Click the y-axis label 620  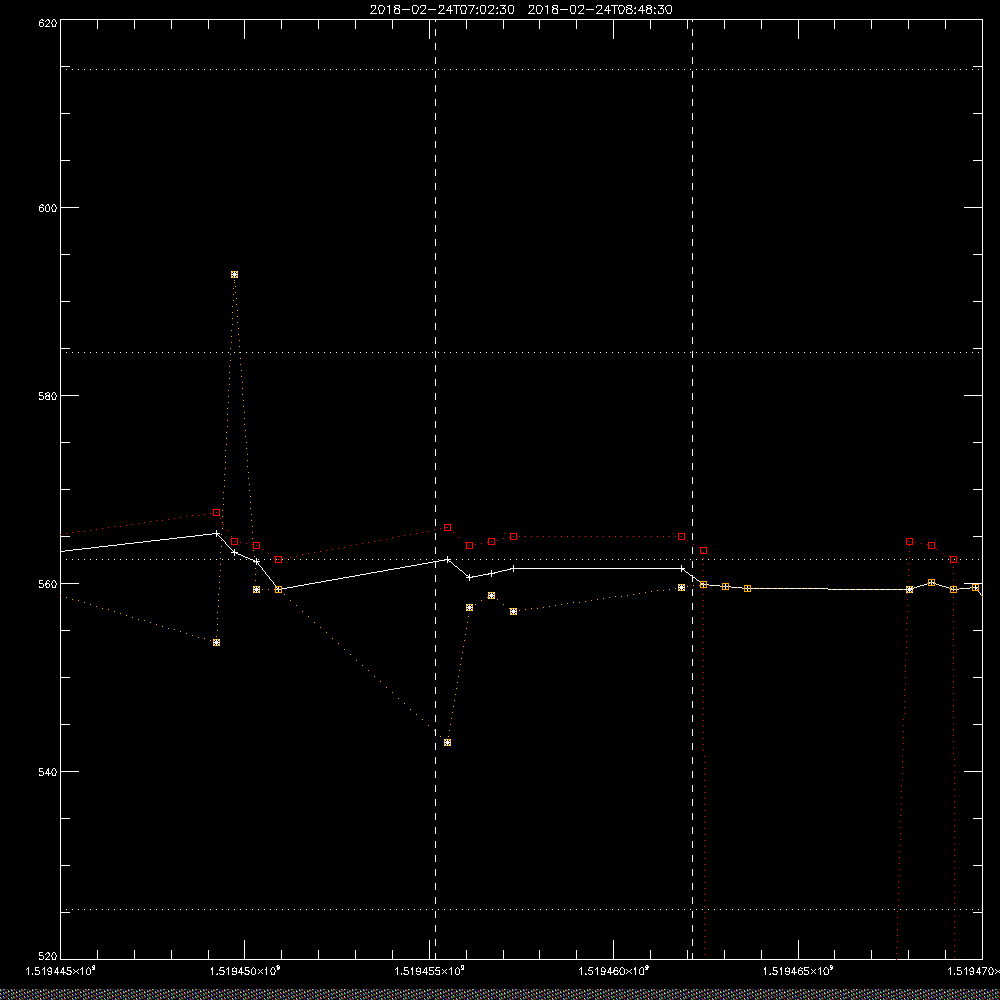click(49, 22)
